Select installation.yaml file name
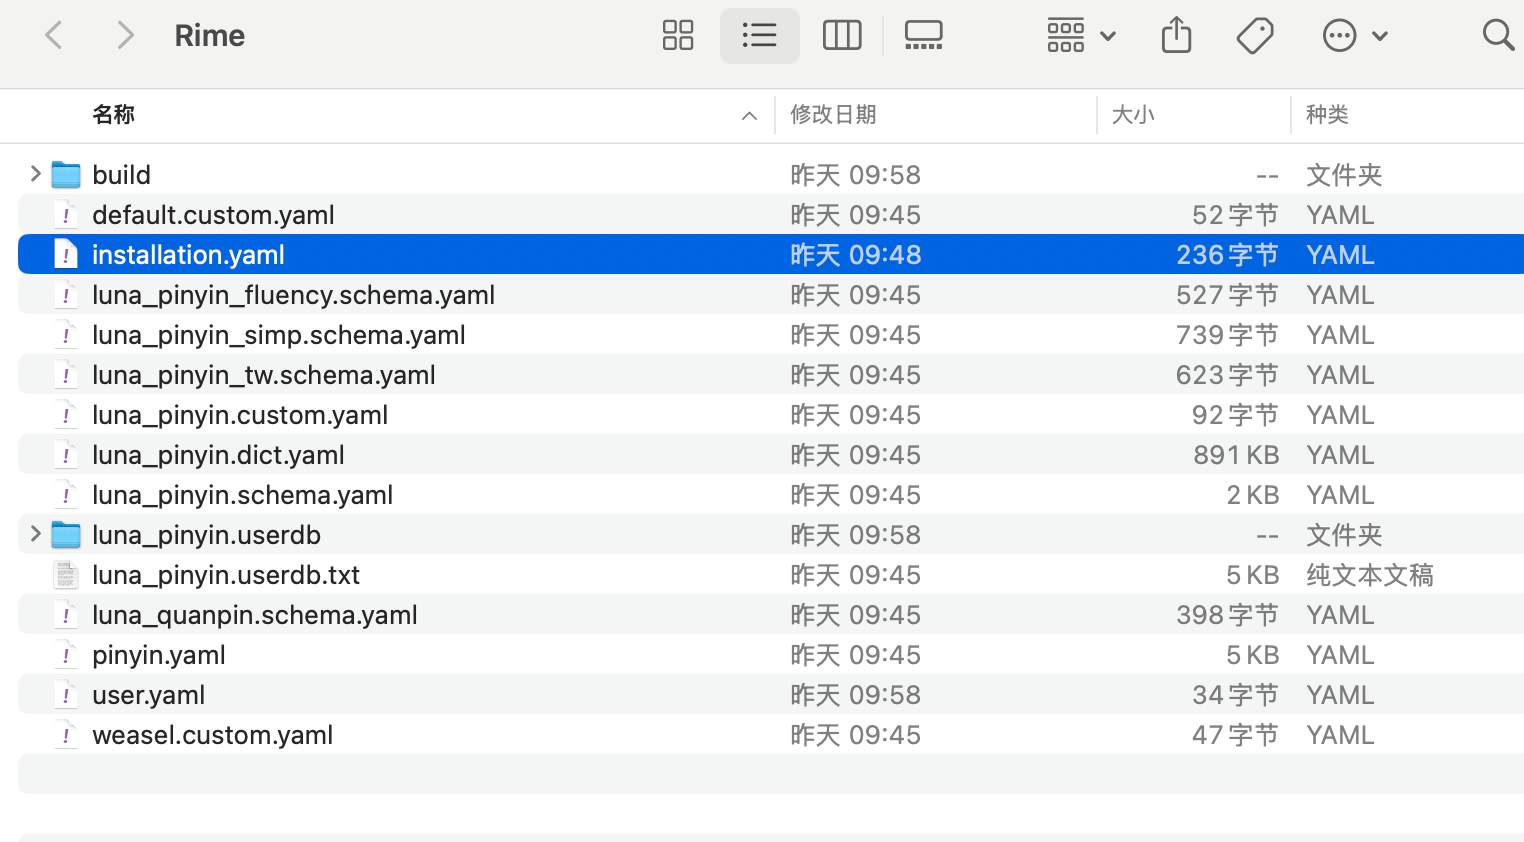1524x842 pixels. point(188,255)
